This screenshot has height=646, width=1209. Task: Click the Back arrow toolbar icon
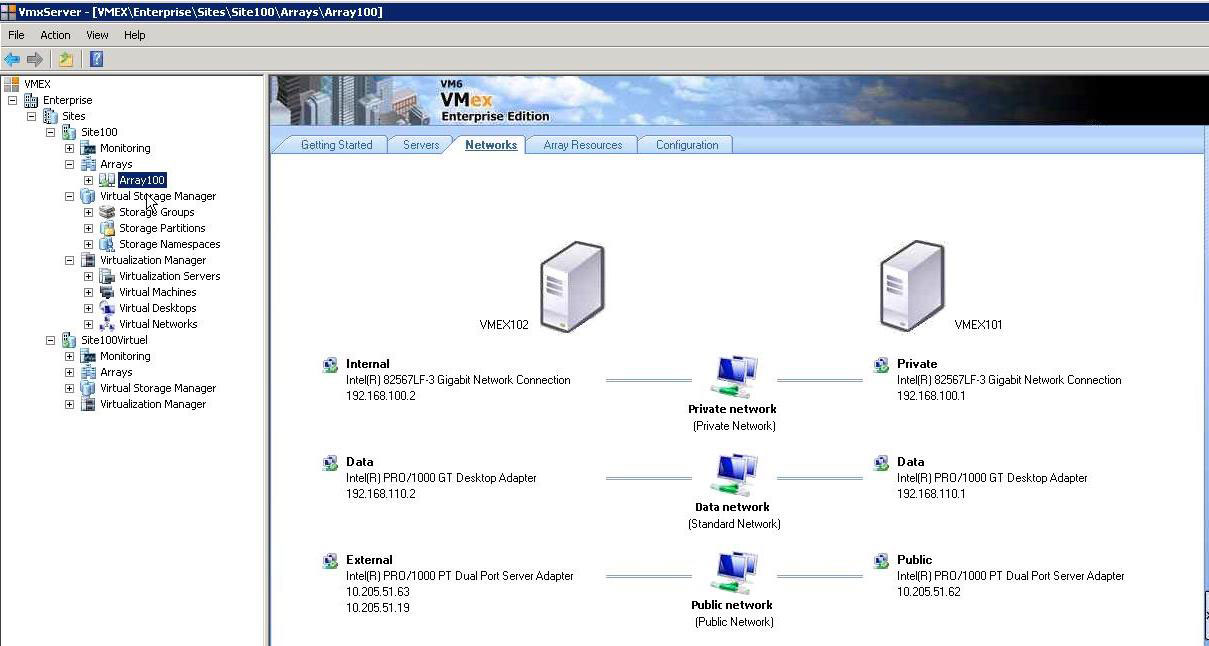click(x=12, y=59)
